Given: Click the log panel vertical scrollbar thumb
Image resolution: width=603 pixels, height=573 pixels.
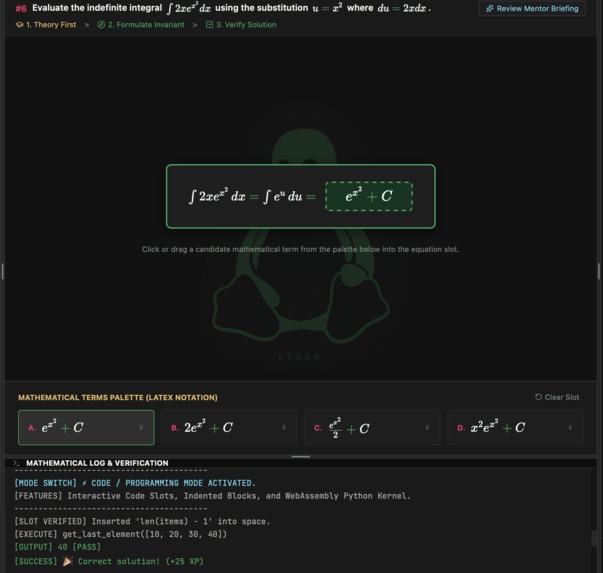Looking at the screenshot, I should (x=594, y=538).
